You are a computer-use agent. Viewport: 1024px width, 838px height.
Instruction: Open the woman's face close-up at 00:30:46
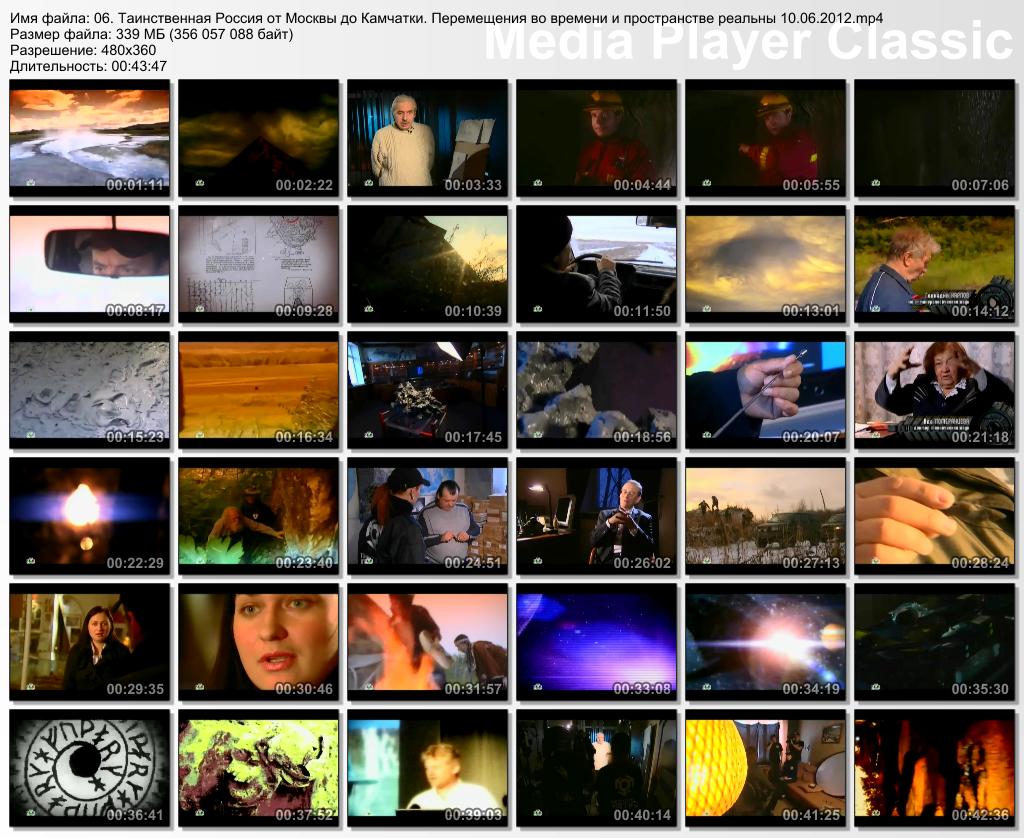[258, 643]
